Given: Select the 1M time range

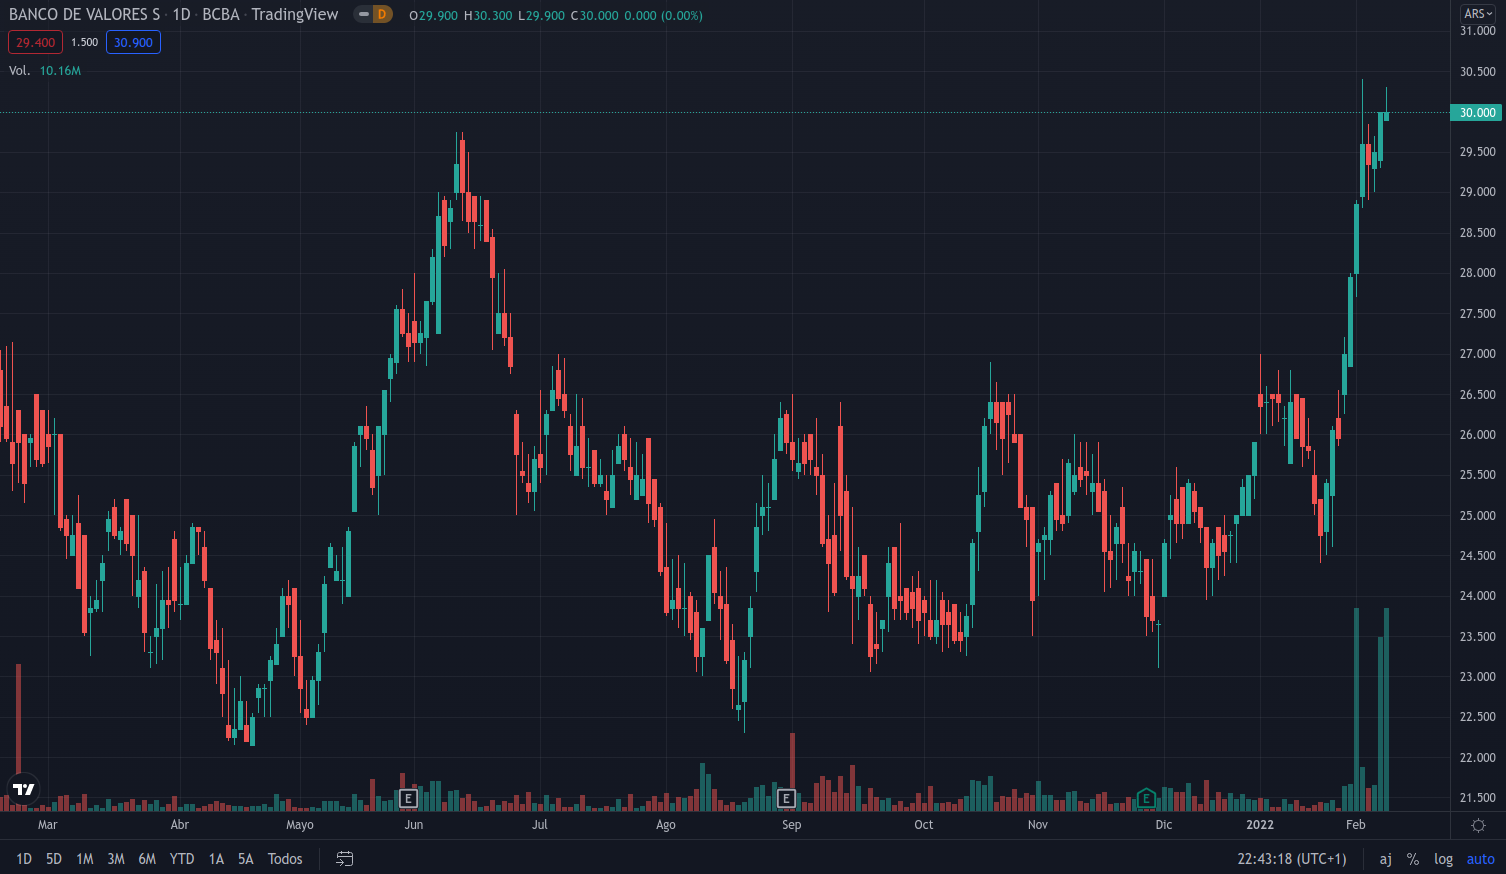Looking at the screenshot, I should 85,859.
